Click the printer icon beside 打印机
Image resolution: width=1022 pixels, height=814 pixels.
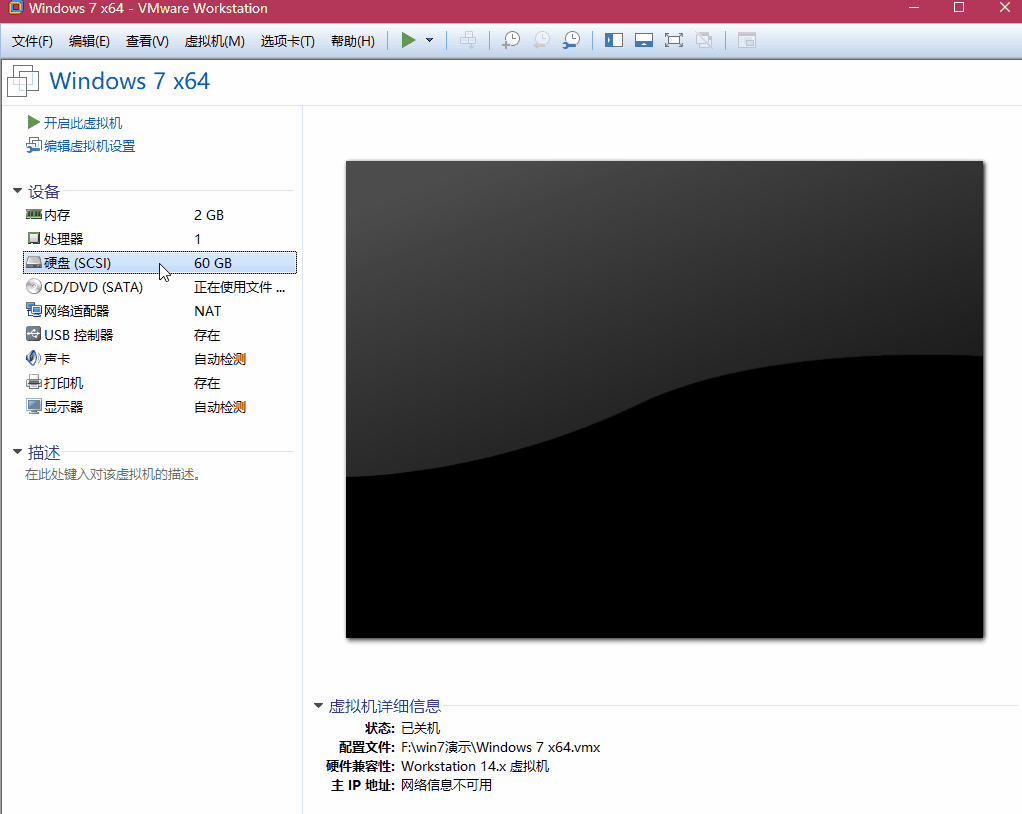click(x=33, y=383)
